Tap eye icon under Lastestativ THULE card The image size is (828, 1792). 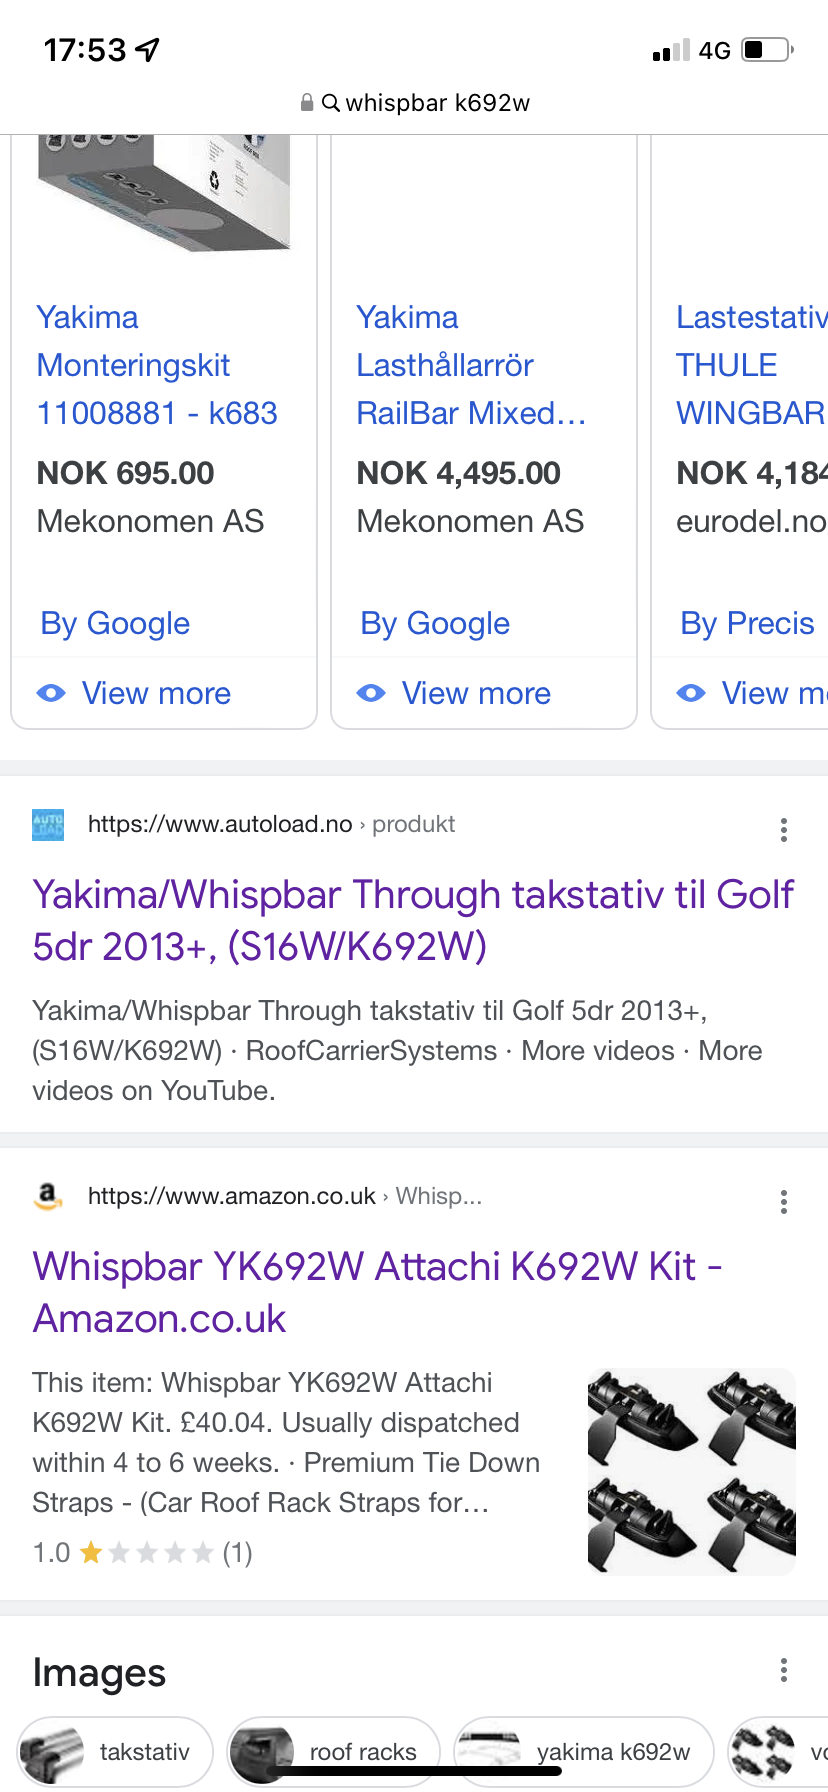tap(691, 693)
